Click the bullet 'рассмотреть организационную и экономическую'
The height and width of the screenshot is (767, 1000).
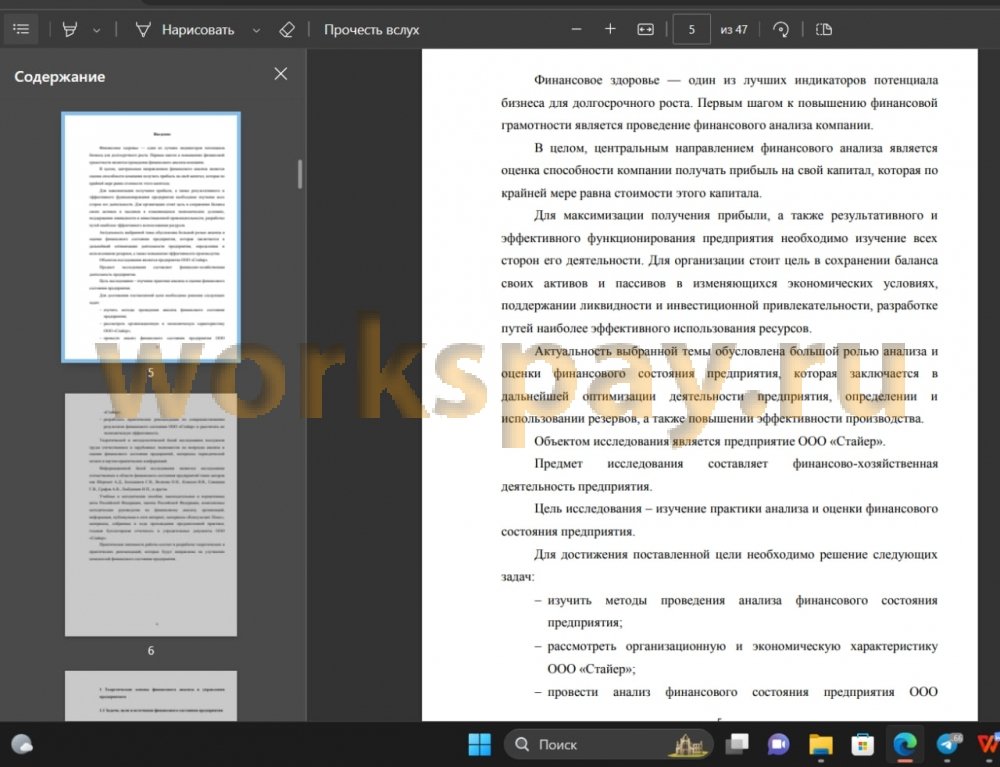pyautogui.click(x=736, y=657)
